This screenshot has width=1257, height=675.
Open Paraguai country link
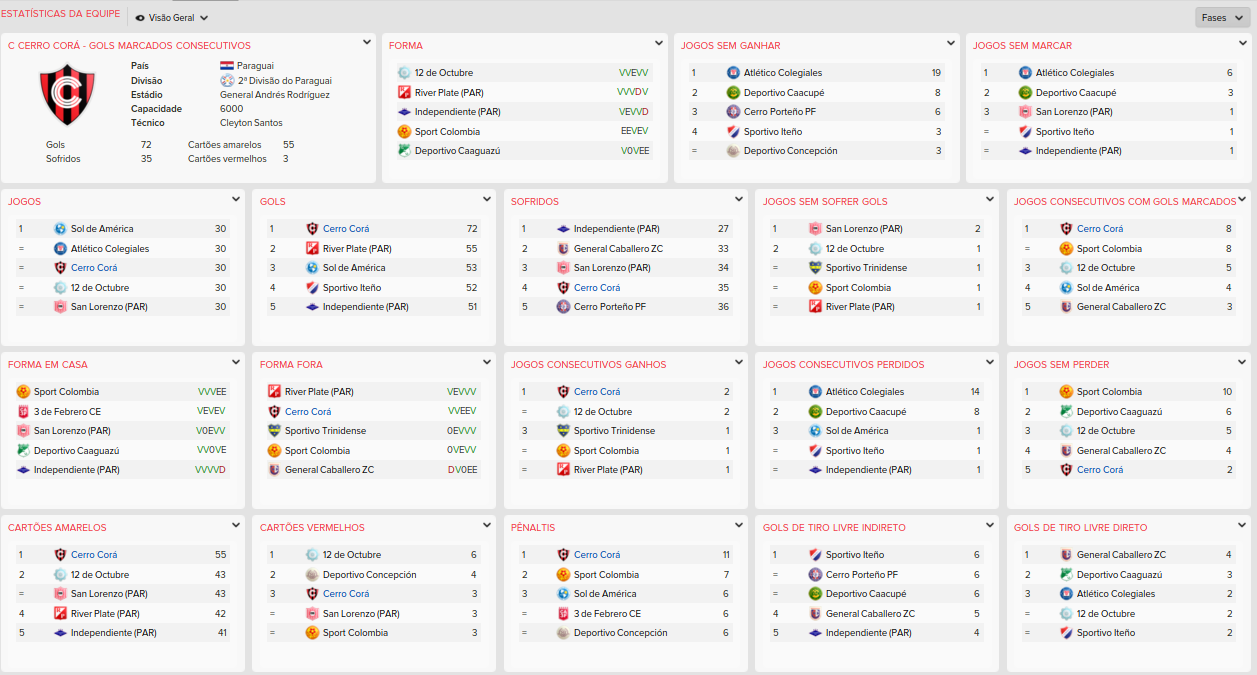pyautogui.click(x=255, y=65)
